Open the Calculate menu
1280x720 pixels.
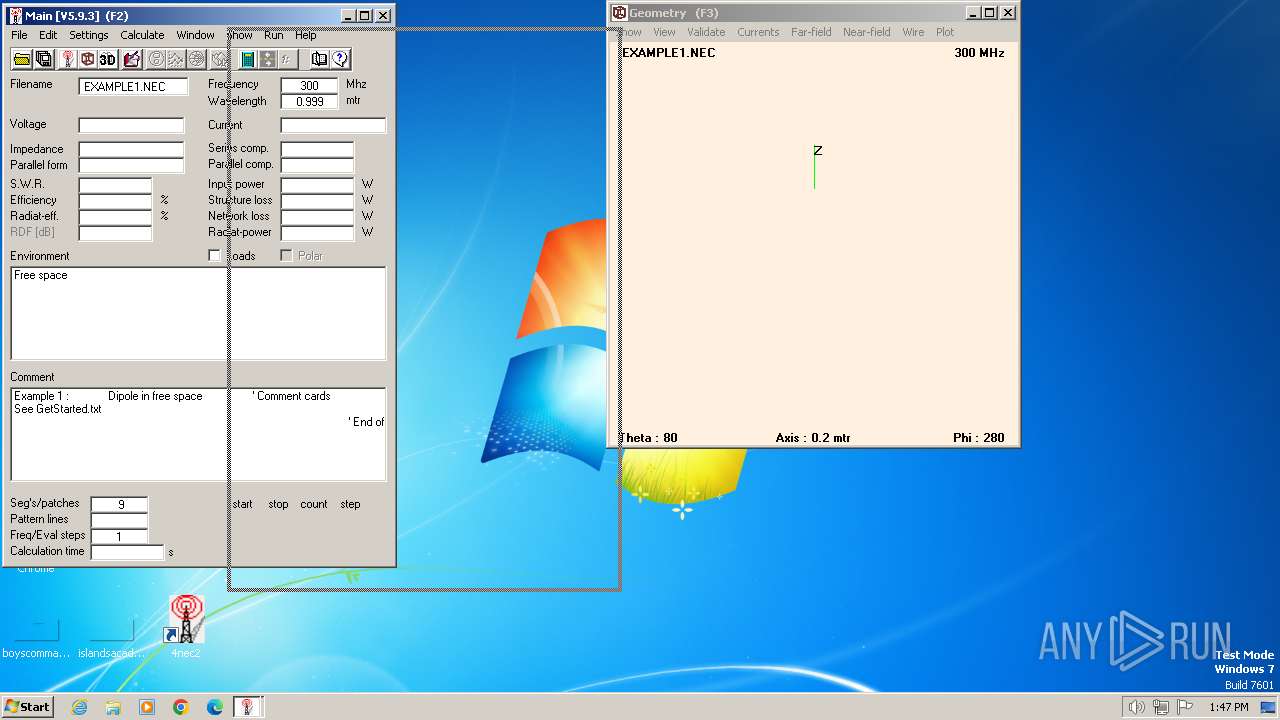point(142,35)
